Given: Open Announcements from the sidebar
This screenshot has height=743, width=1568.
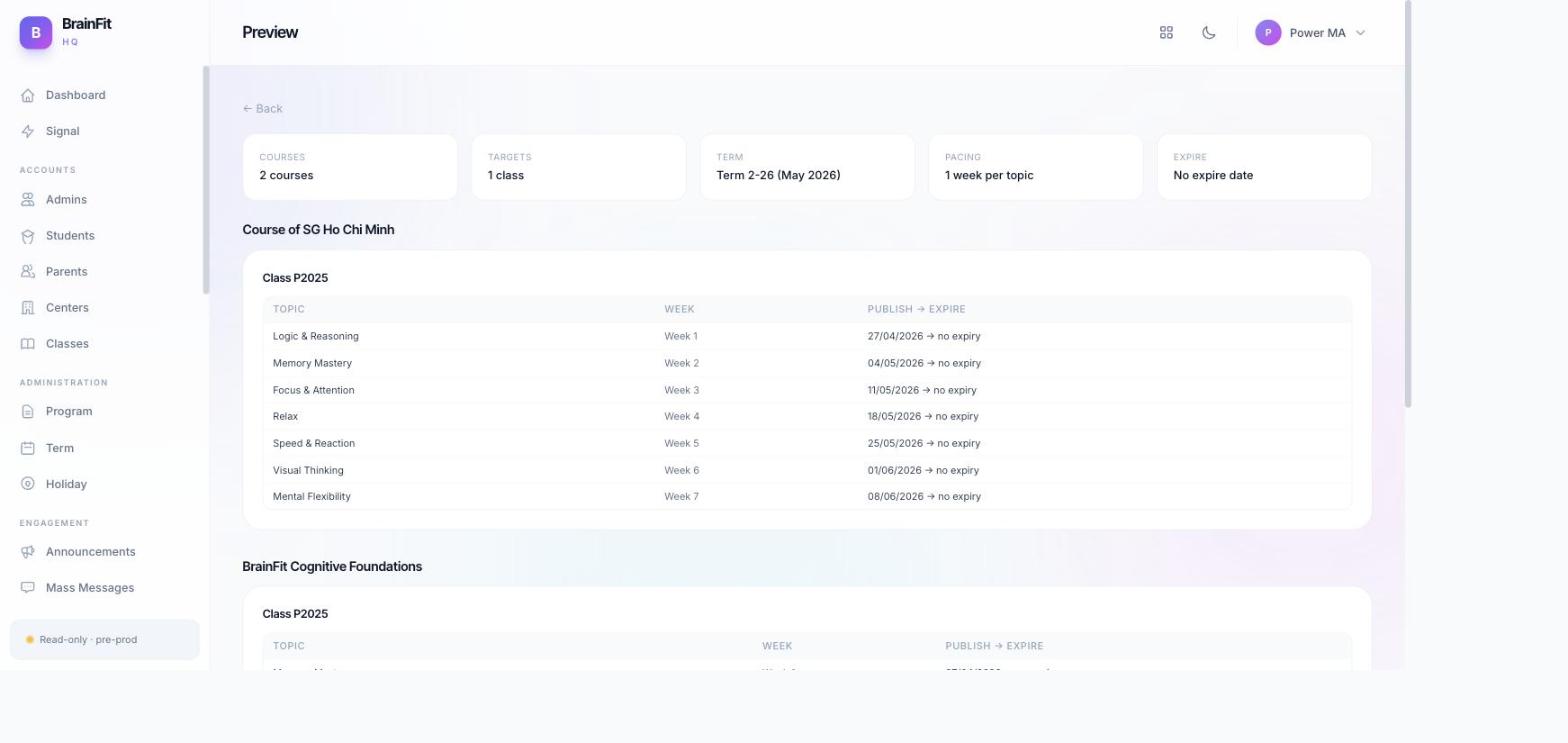Looking at the screenshot, I should click(105, 552).
